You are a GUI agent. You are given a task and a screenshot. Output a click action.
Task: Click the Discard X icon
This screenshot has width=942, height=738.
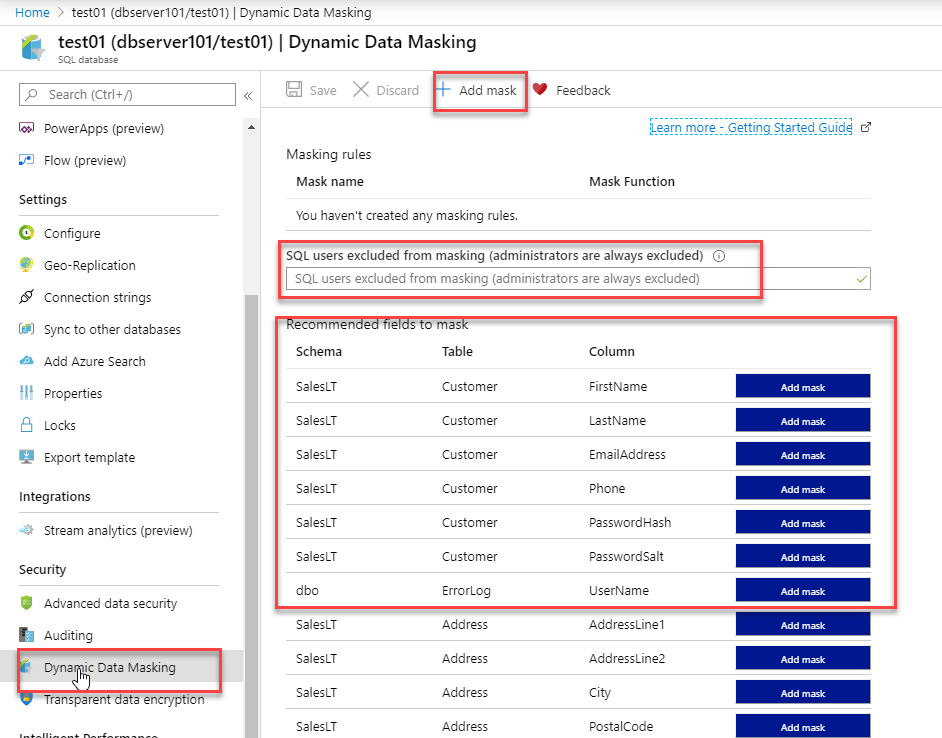point(360,90)
